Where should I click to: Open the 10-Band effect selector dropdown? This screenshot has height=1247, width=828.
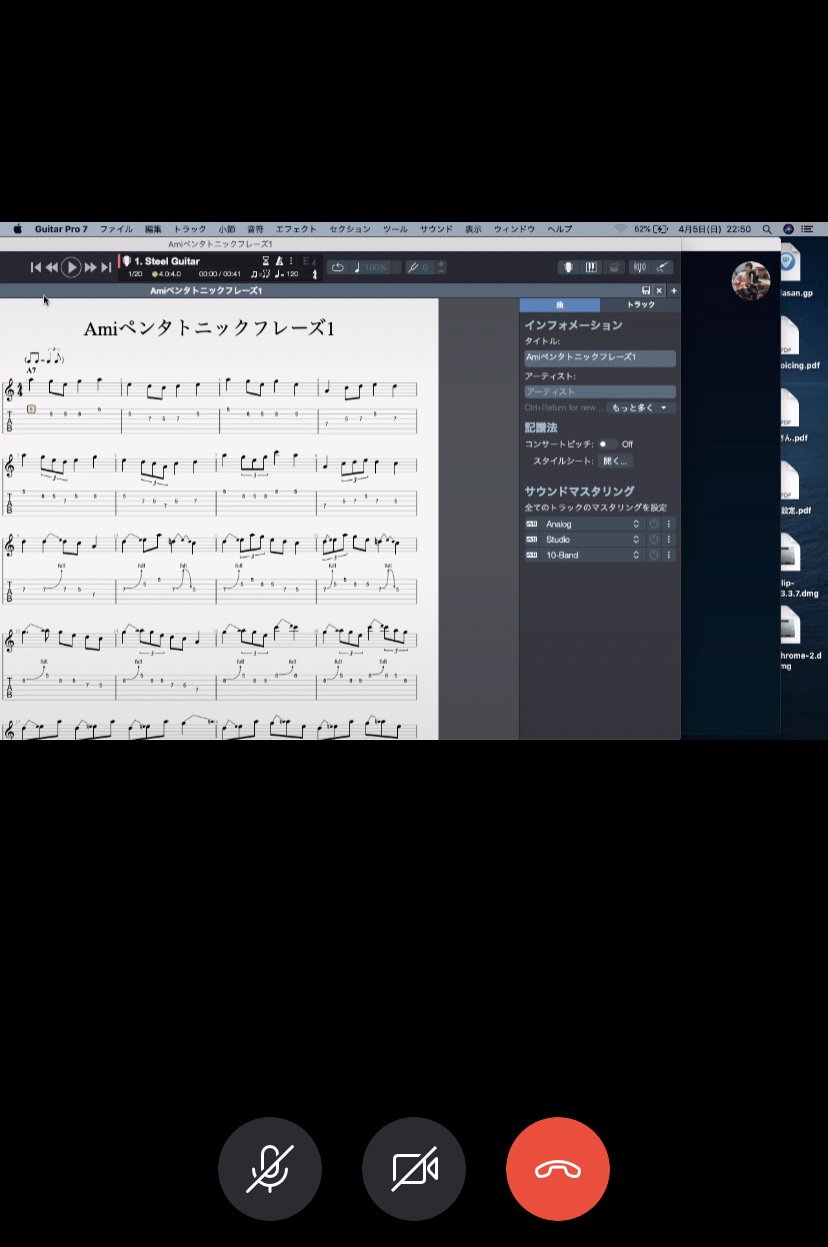tap(593, 555)
